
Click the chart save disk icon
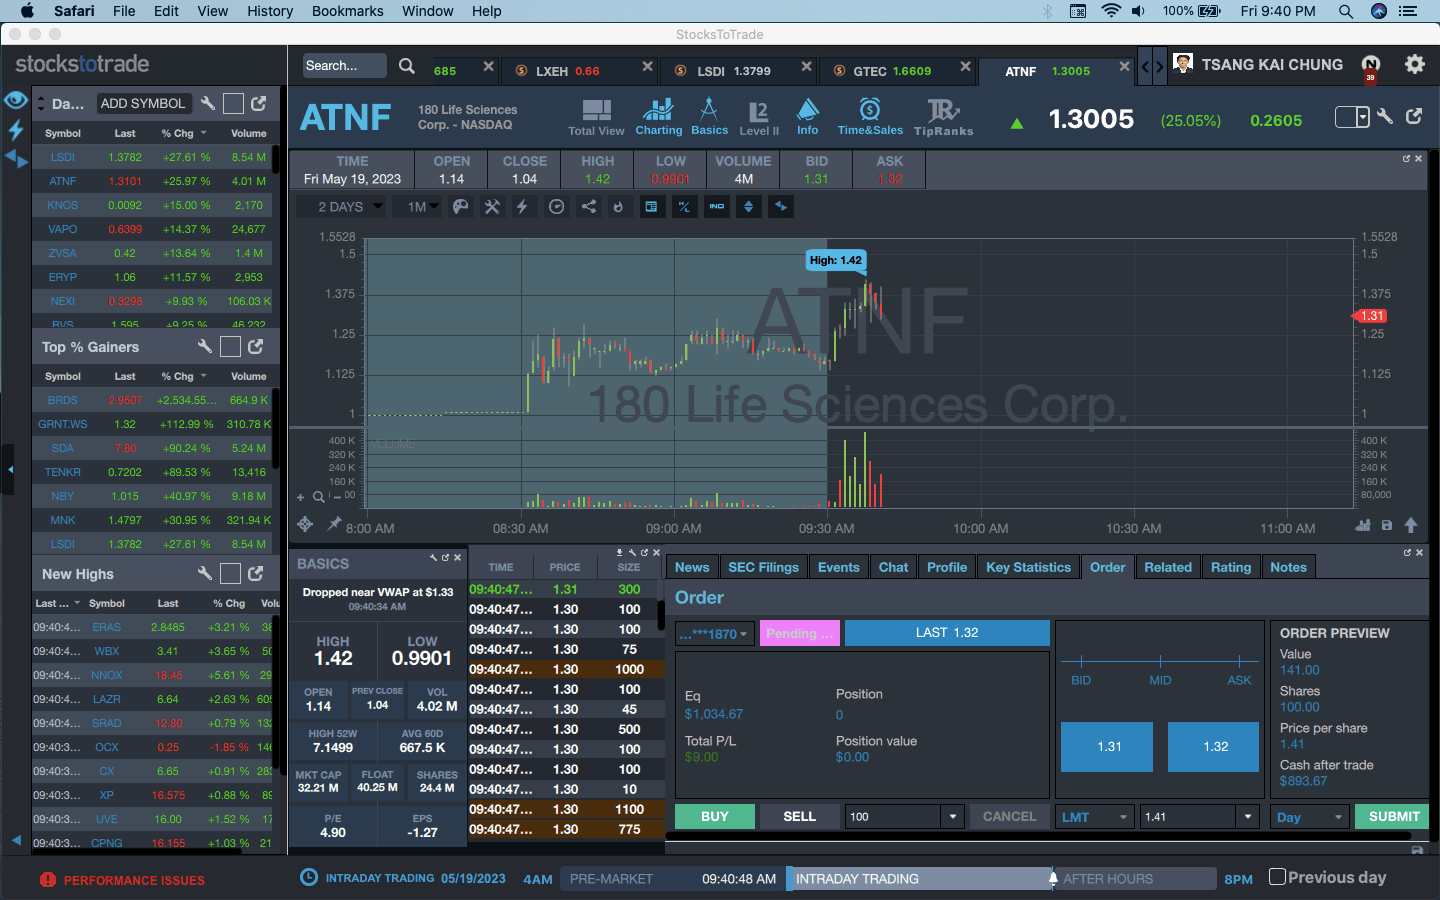coord(1387,525)
